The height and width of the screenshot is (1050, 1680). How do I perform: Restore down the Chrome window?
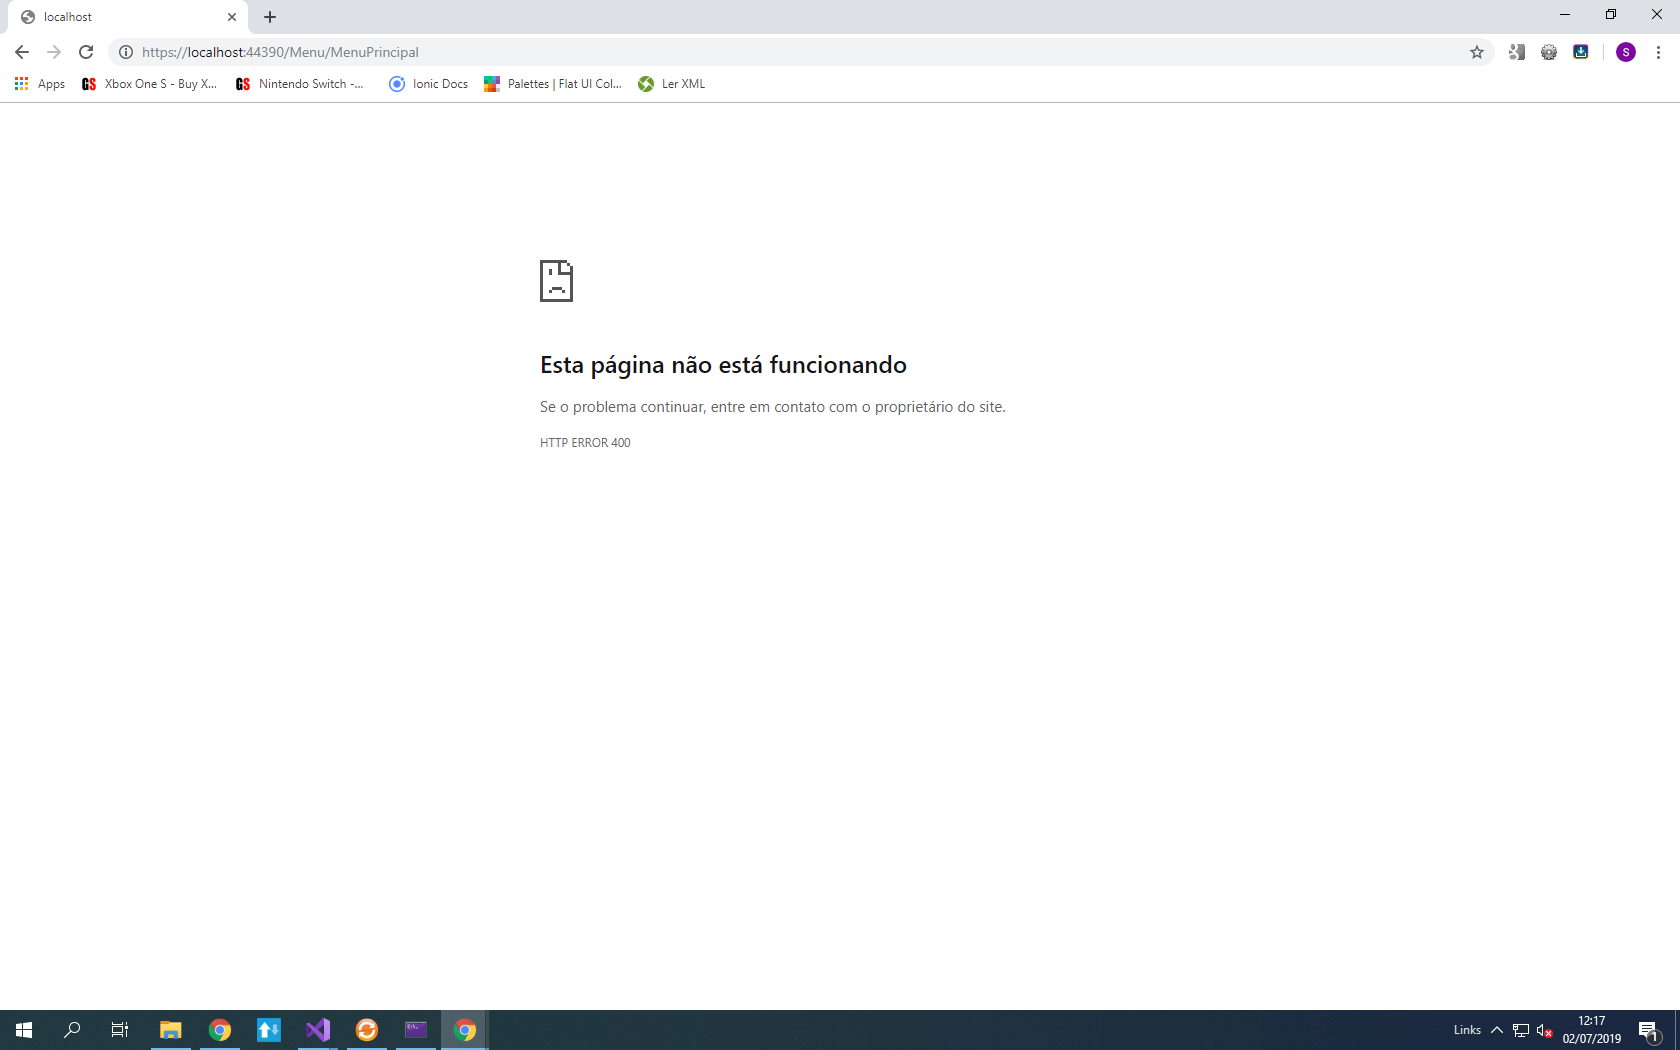pyautogui.click(x=1611, y=15)
